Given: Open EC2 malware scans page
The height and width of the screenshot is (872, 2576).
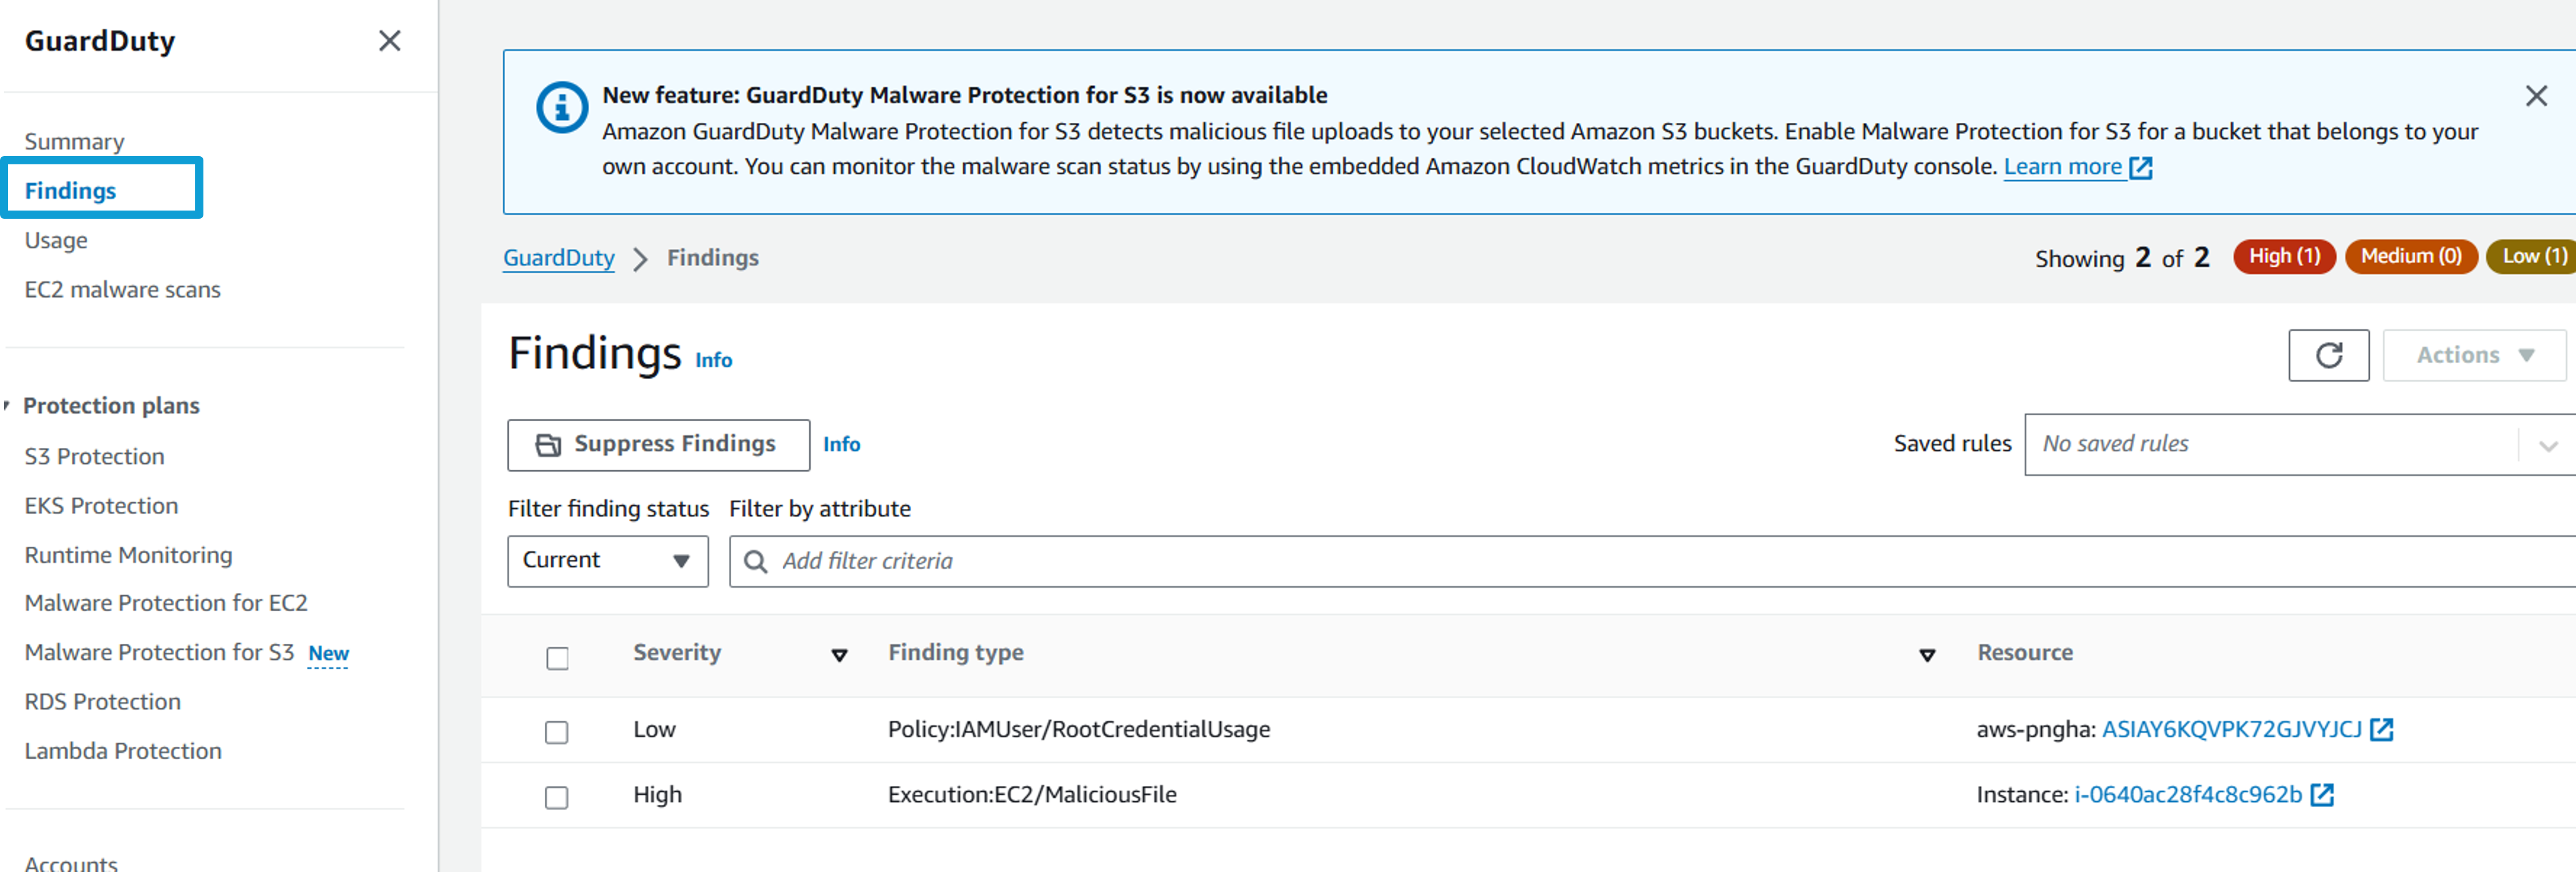Looking at the screenshot, I should pyautogui.click(x=123, y=290).
